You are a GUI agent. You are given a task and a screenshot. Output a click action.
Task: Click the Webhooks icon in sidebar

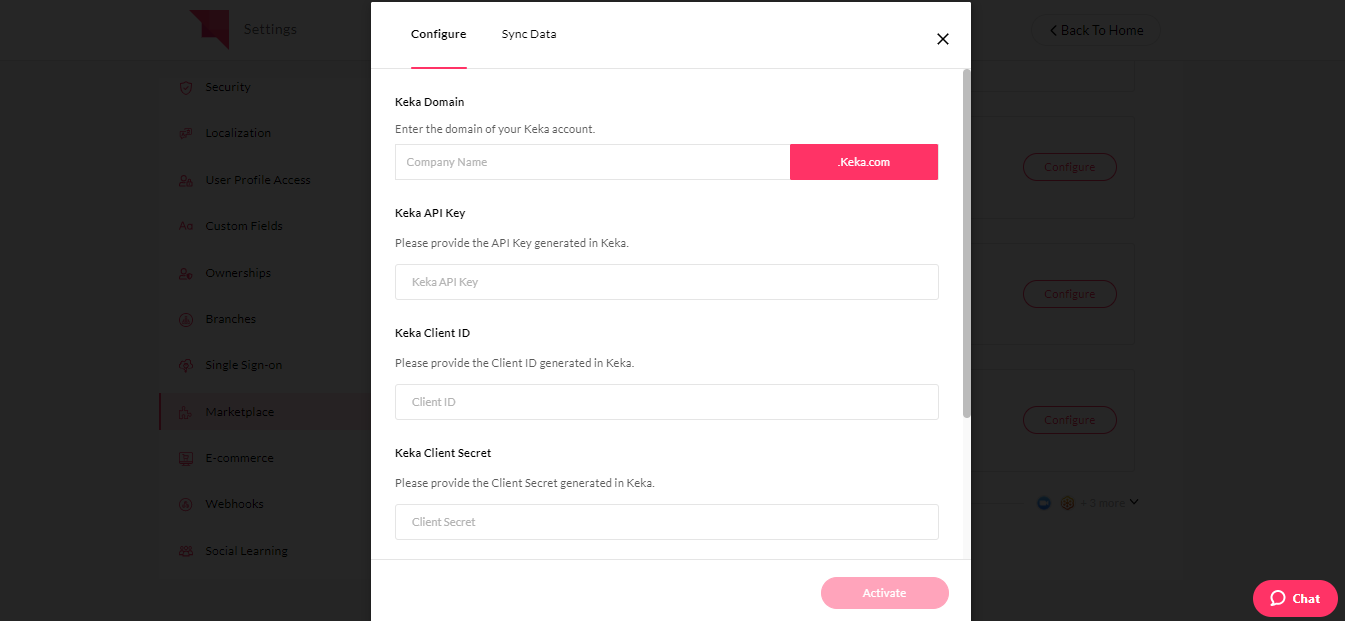tap(185, 504)
